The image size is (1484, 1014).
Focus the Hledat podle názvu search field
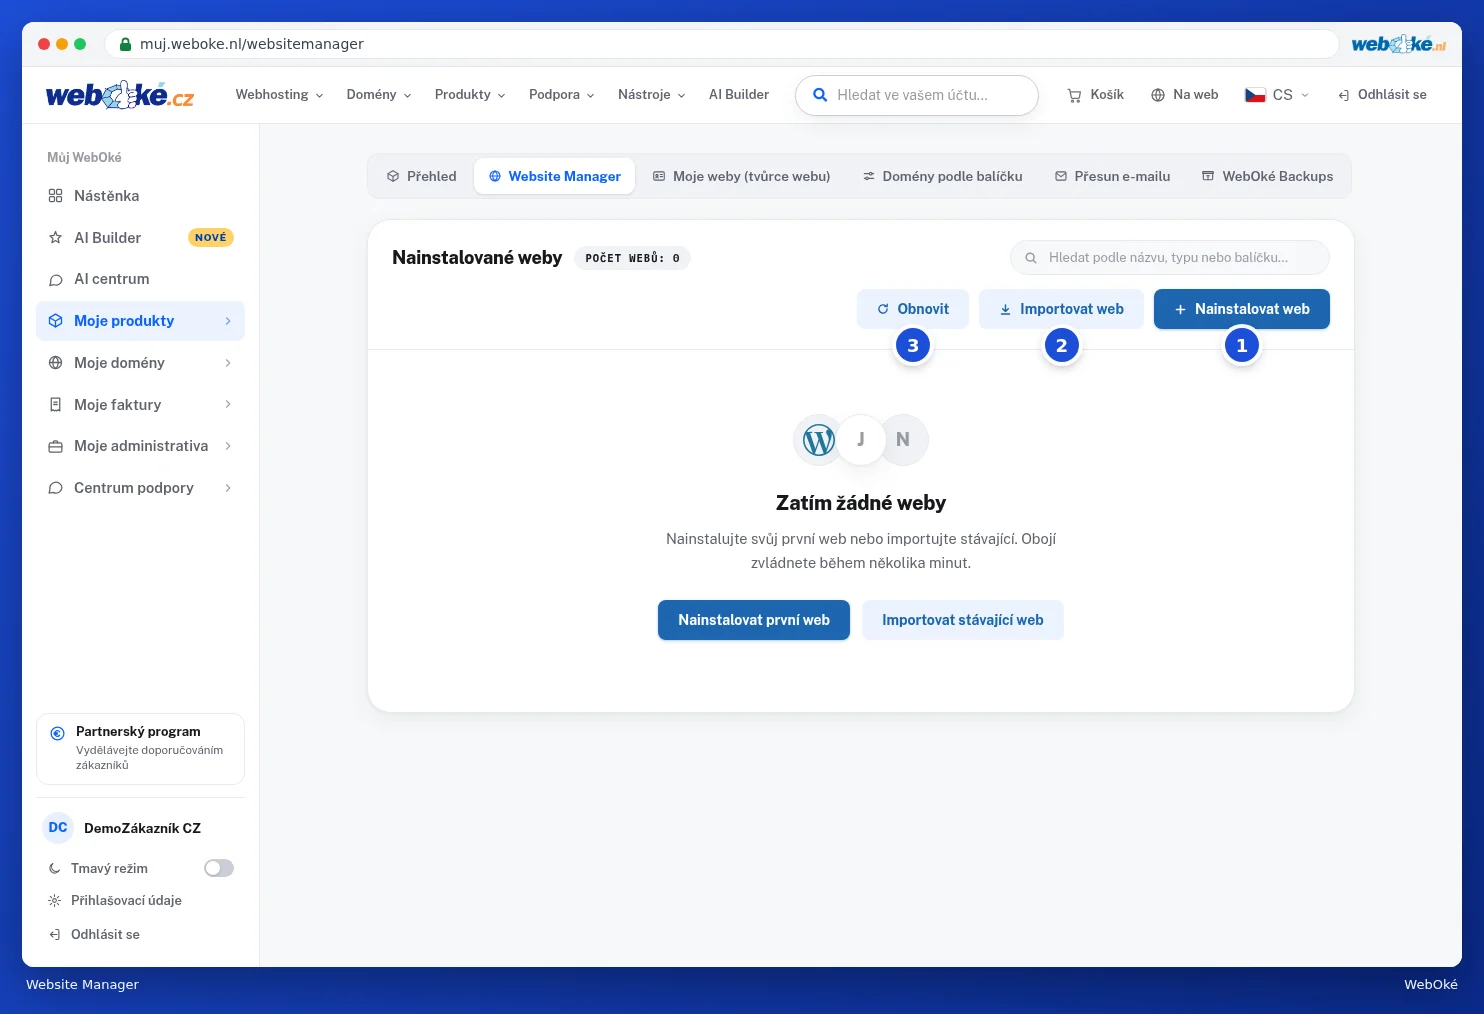[1170, 257]
